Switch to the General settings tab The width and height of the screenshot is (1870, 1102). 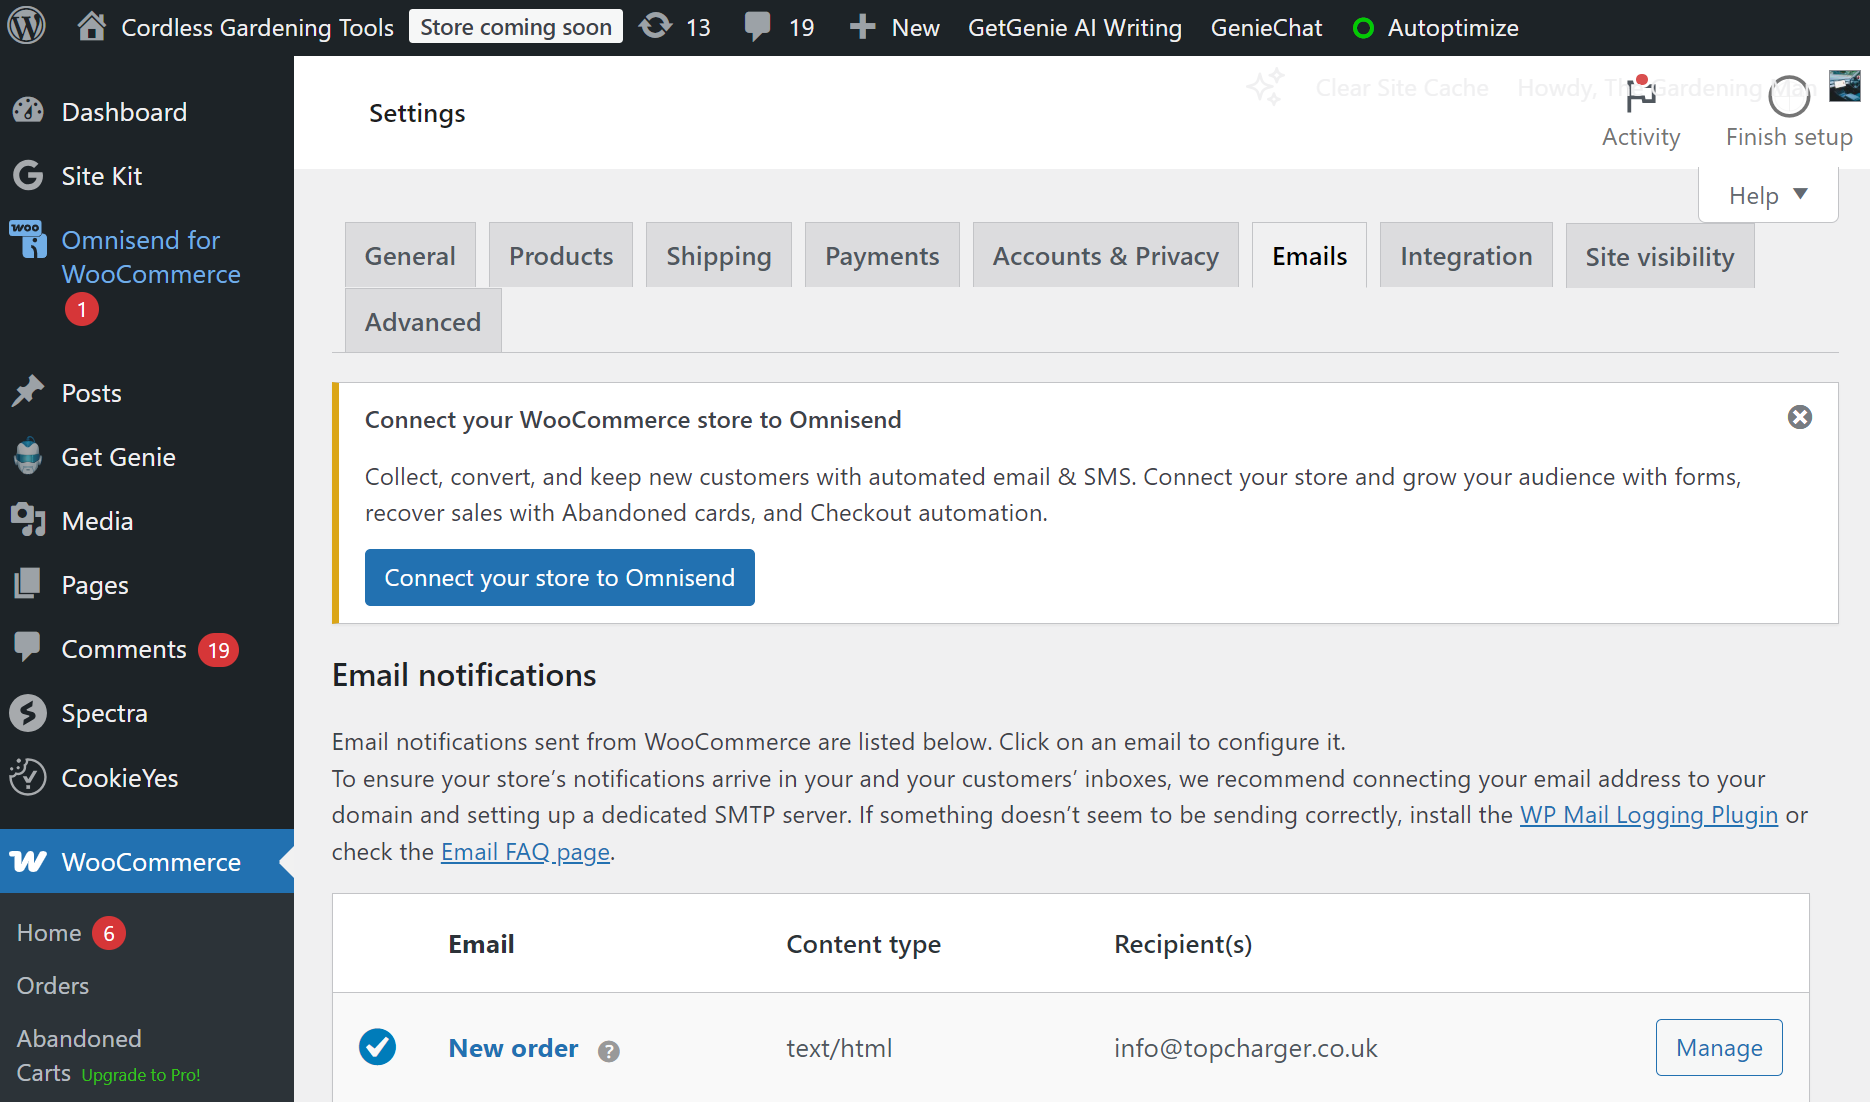coord(410,256)
